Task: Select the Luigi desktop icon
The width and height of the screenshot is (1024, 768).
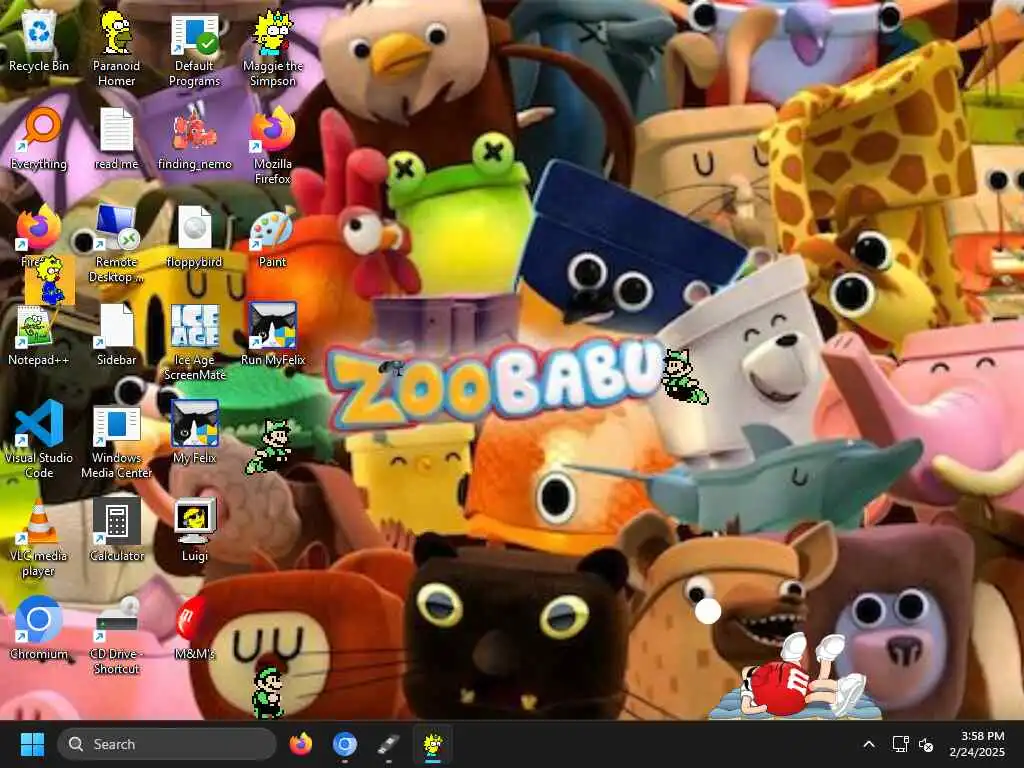Action: [x=195, y=530]
